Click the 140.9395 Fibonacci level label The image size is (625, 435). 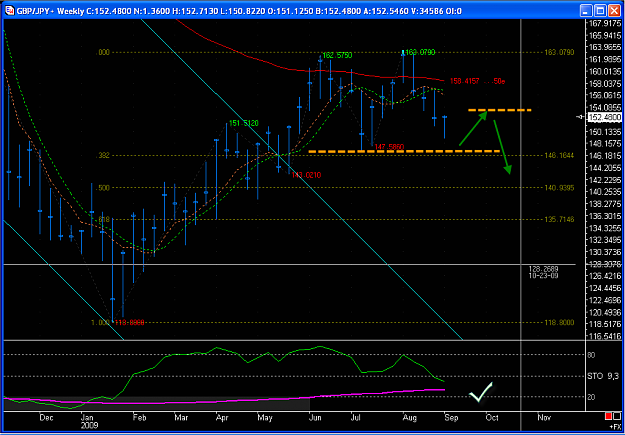[559, 187]
